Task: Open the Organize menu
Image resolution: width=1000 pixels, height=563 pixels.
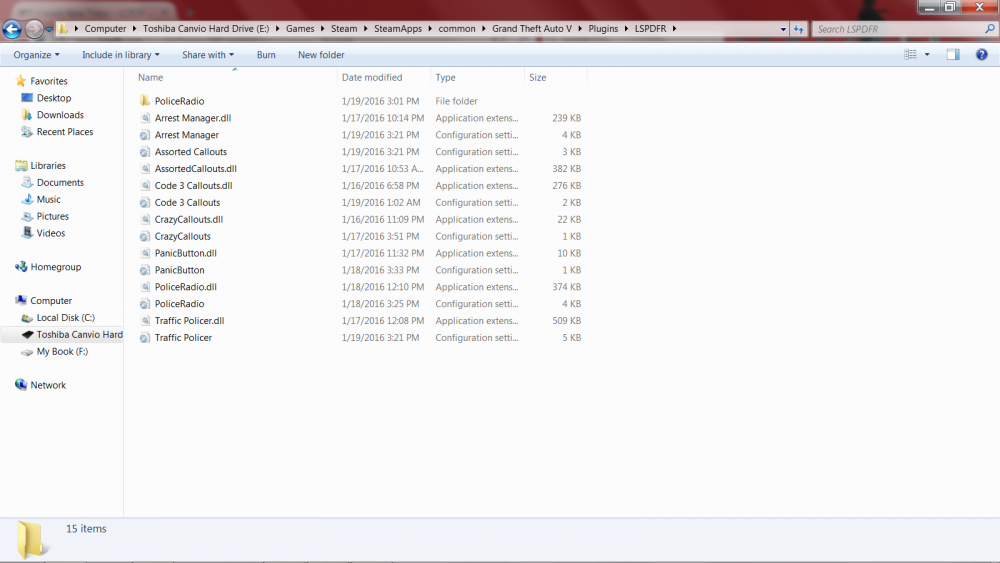Action: click(x=36, y=55)
